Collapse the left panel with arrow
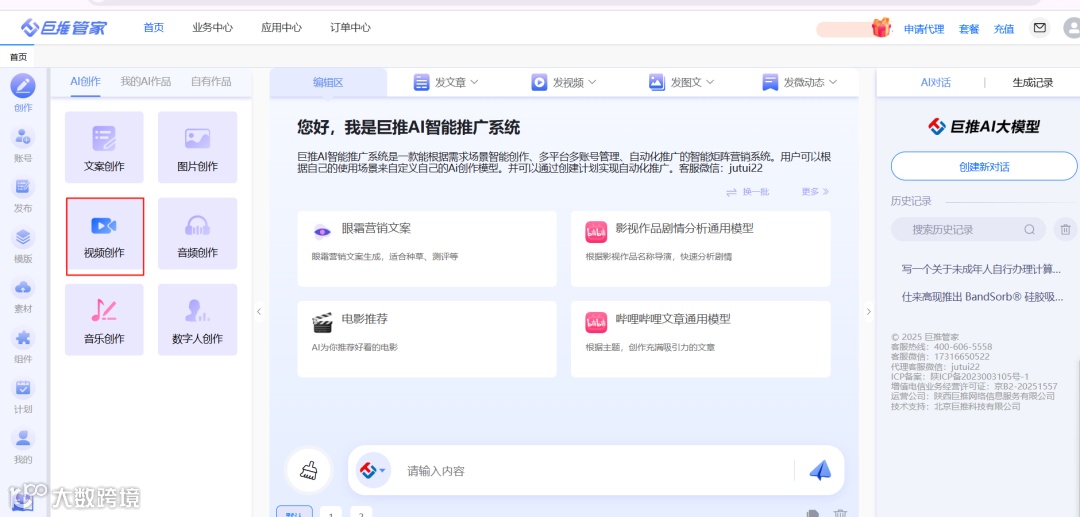 259,311
